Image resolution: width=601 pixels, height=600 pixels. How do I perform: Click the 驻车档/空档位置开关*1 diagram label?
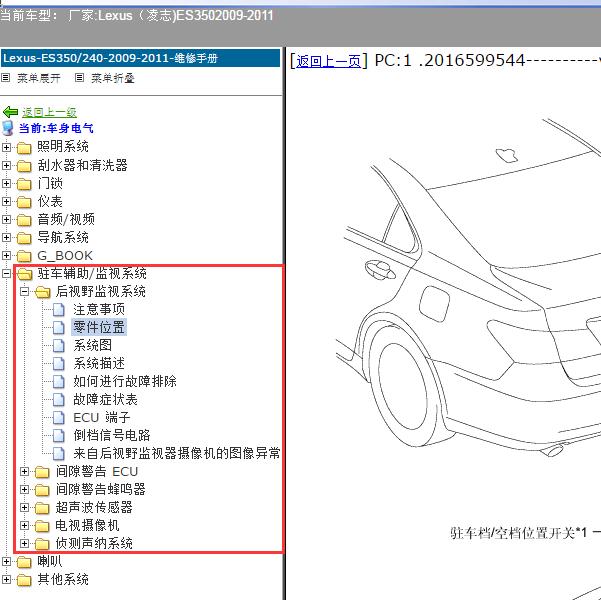point(519,533)
